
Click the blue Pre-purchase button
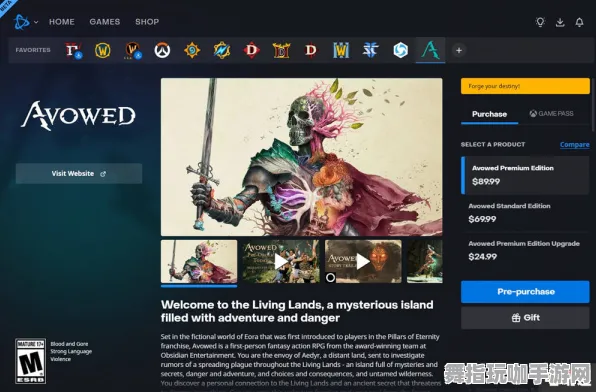[x=525, y=292]
